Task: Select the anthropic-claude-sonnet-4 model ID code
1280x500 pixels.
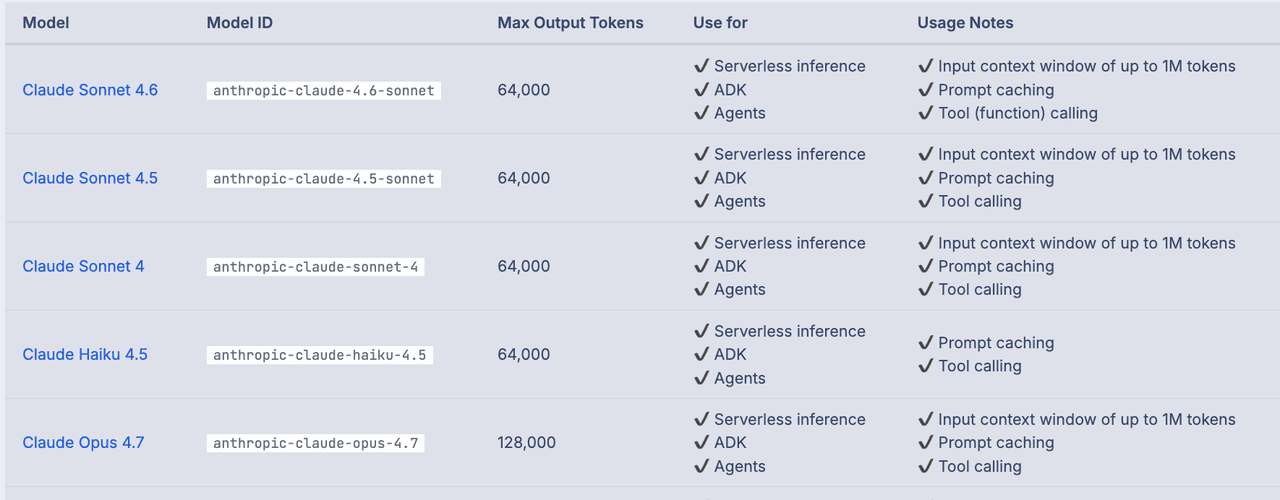Action: click(315, 267)
